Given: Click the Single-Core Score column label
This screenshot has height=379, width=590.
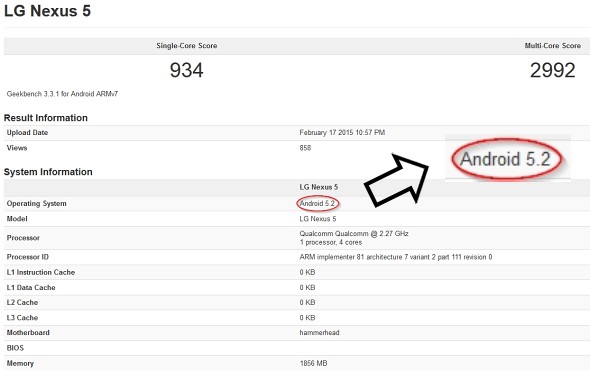Looking at the screenshot, I should (187, 46).
